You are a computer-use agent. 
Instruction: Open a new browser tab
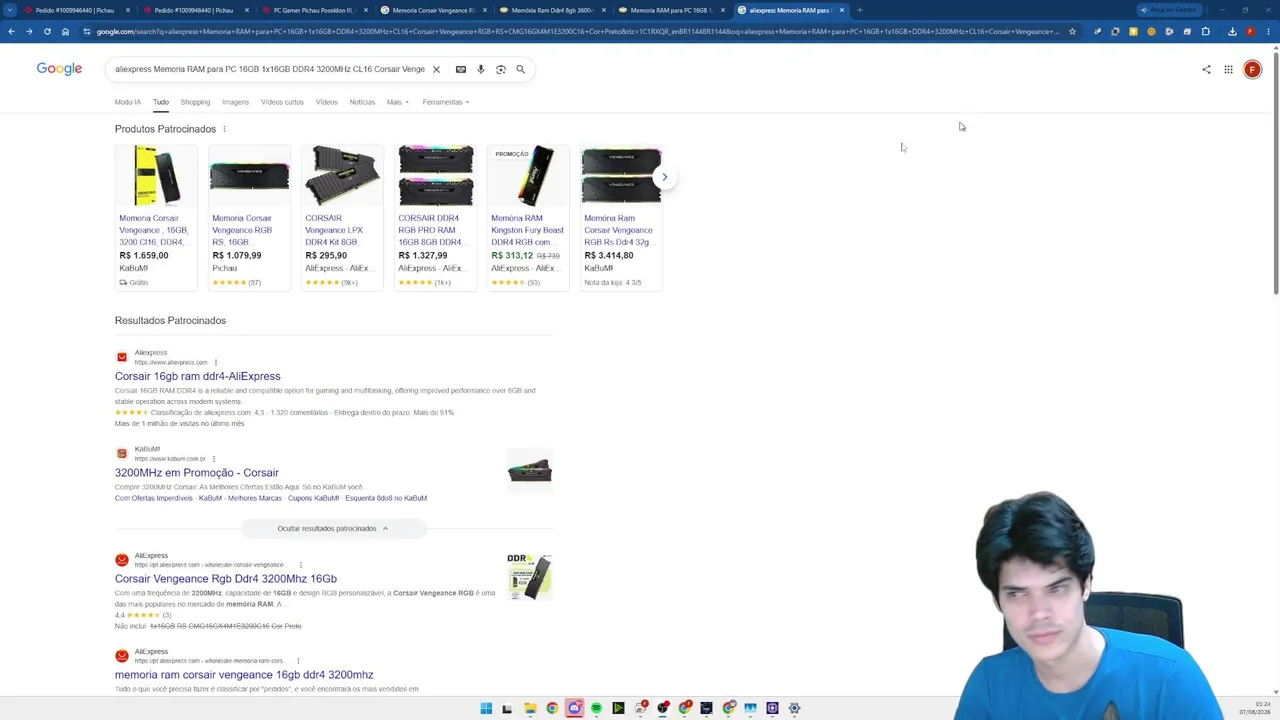(x=860, y=10)
